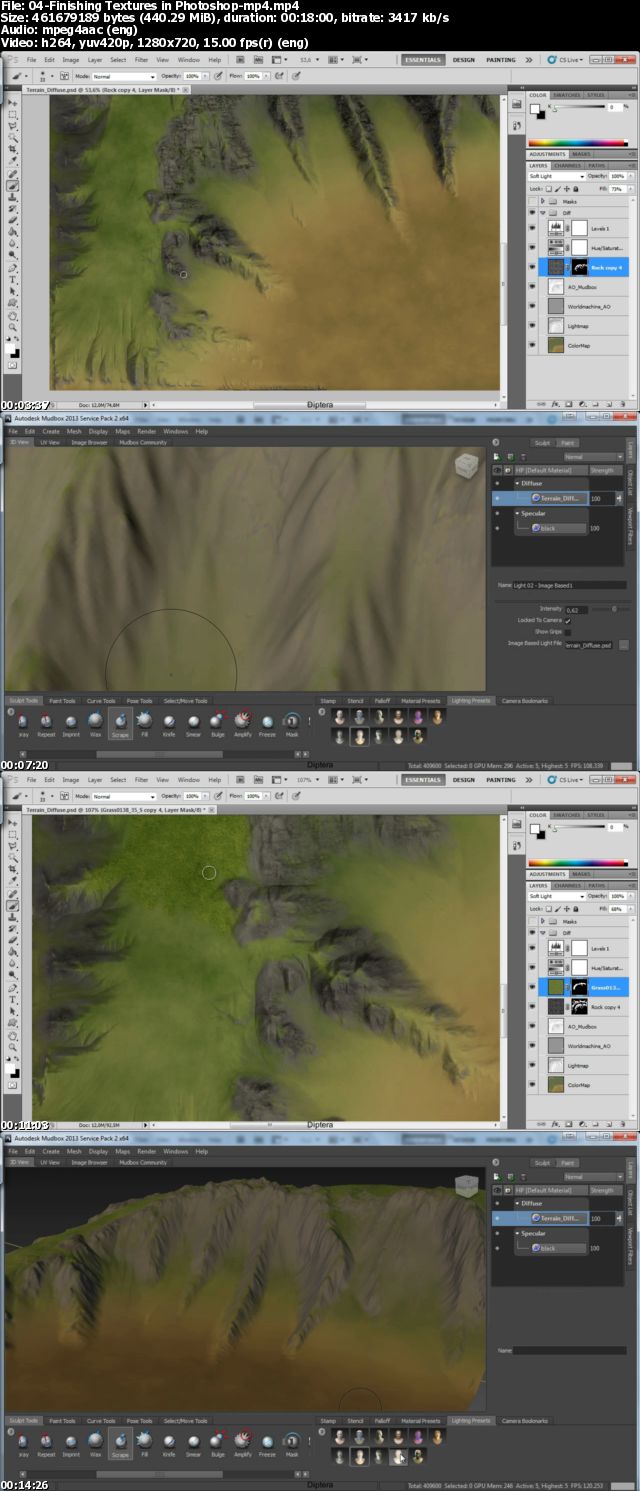This screenshot has height=1491, width=640.
Task: Click Rock copy 4 mask thumbnail, 00:03:37 Photoshop
Action: (x=581, y=267)
